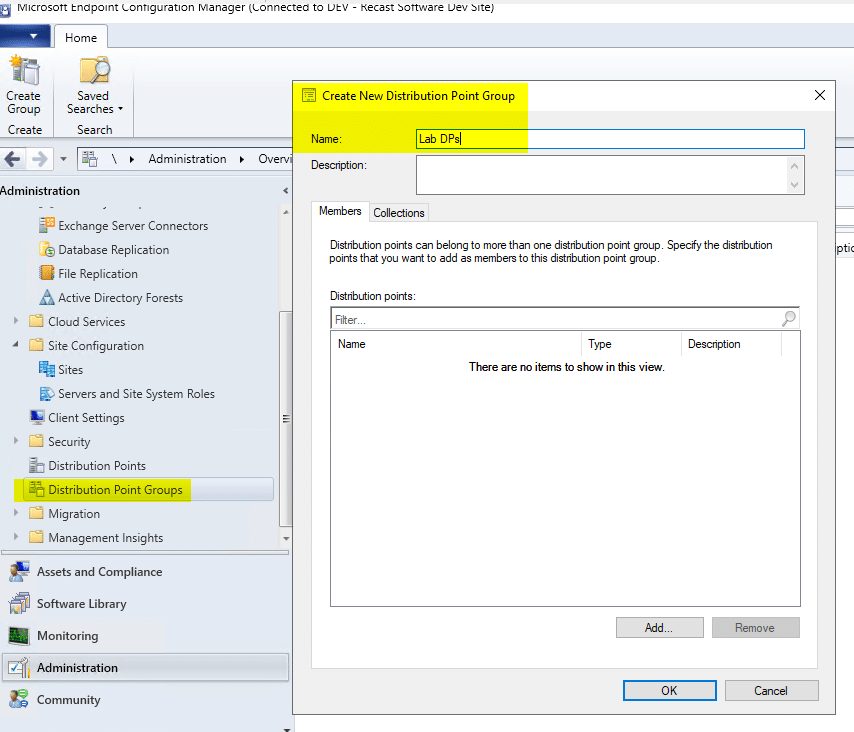The height and width of the screenshot is (732, 854).
Task: Click the back navigation arrow
Action: [14, 158]
